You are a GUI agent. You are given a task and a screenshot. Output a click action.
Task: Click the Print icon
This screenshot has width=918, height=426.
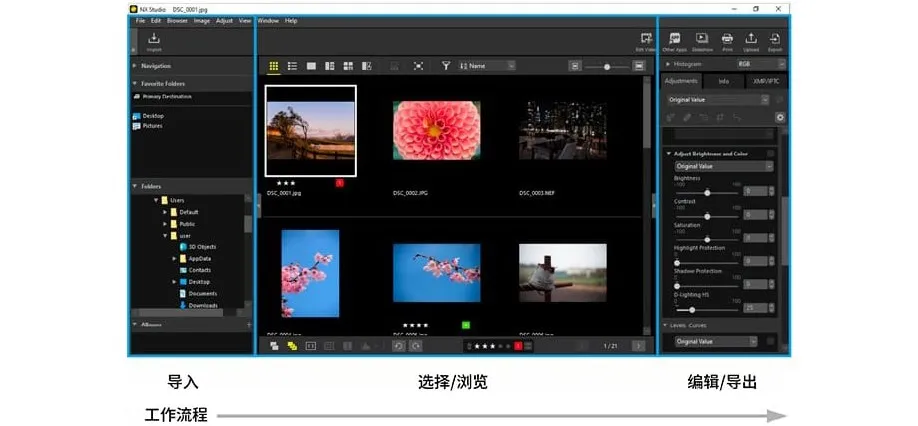pyautogui.click(x=727, y=39)
